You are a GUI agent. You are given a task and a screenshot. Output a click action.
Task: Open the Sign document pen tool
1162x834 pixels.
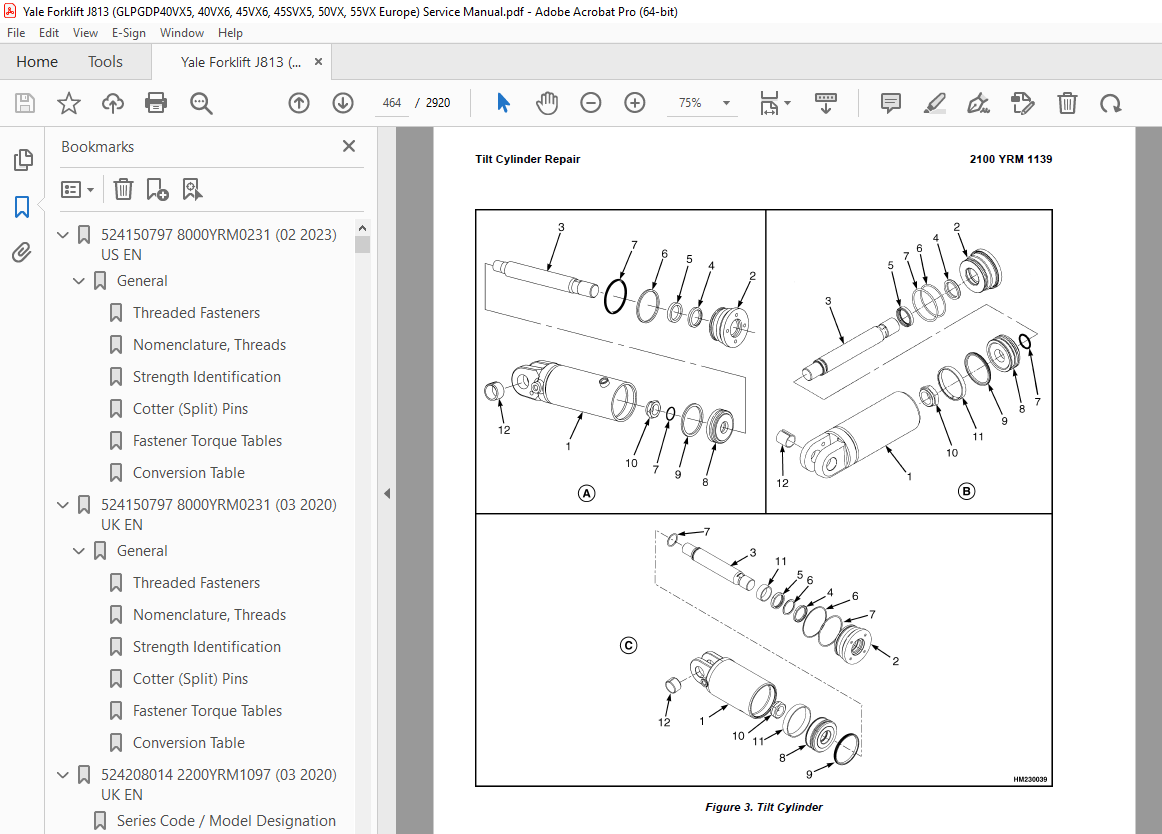pyautogui.click(x=978, y=103)
